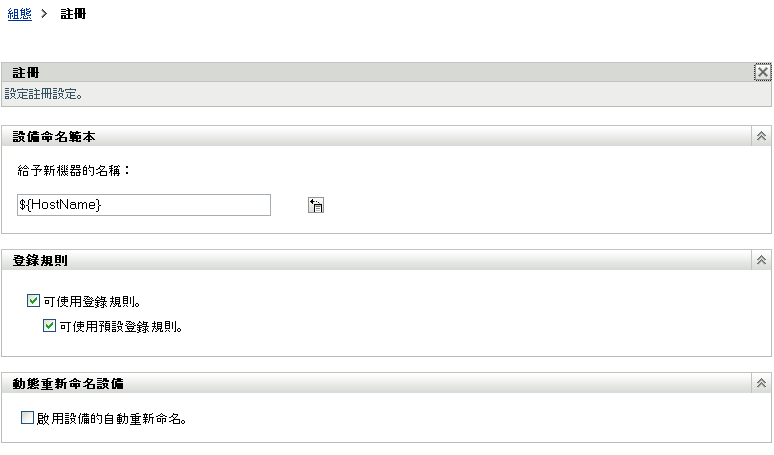This screenshot has height=455, width=774.
Task: Click the 設定註冊設定。 description text
Action: [x=43, y=94]
